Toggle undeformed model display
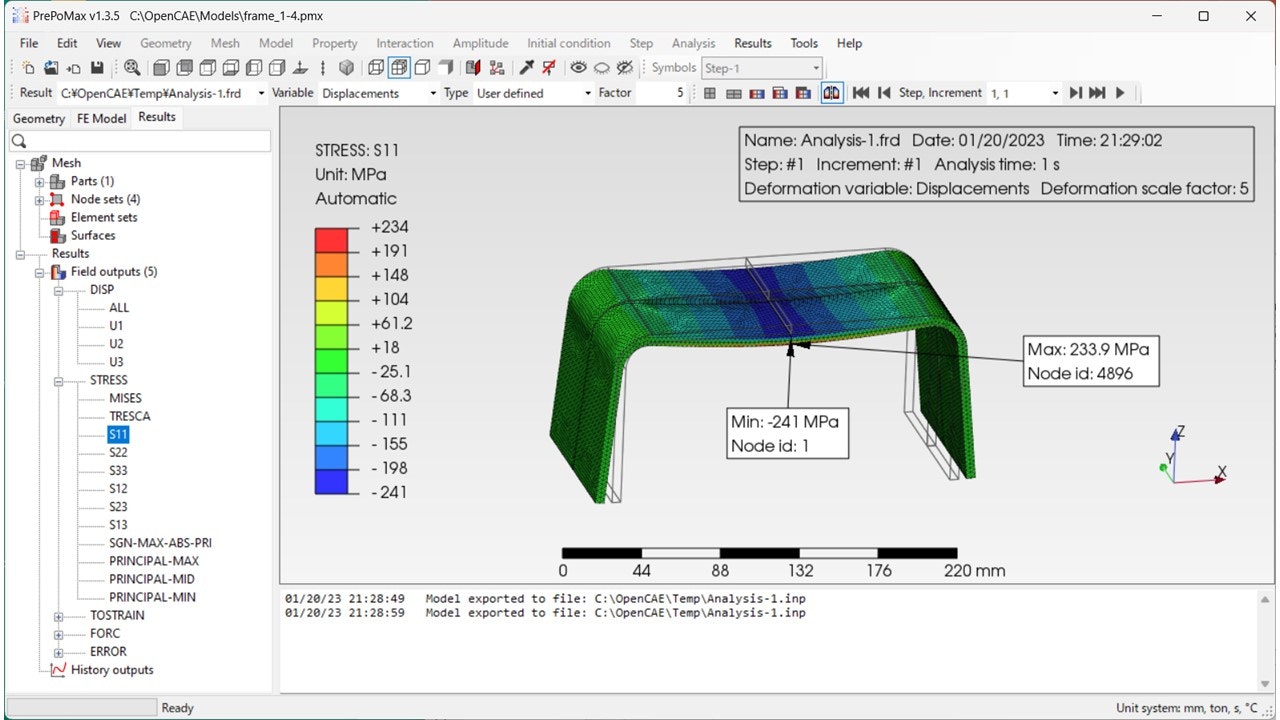Viewport: 1280px width, 720px height. point(709,93)
